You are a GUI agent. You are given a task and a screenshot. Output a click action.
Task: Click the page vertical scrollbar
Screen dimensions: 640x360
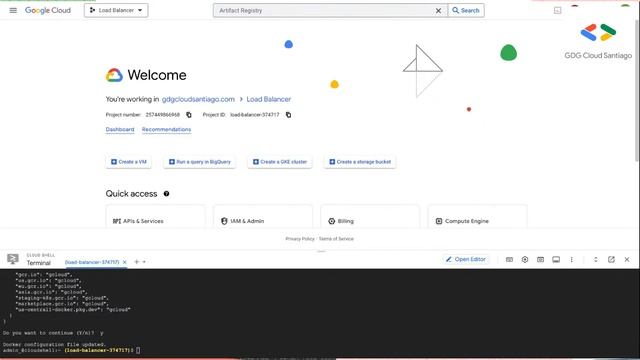click(637, 90)
